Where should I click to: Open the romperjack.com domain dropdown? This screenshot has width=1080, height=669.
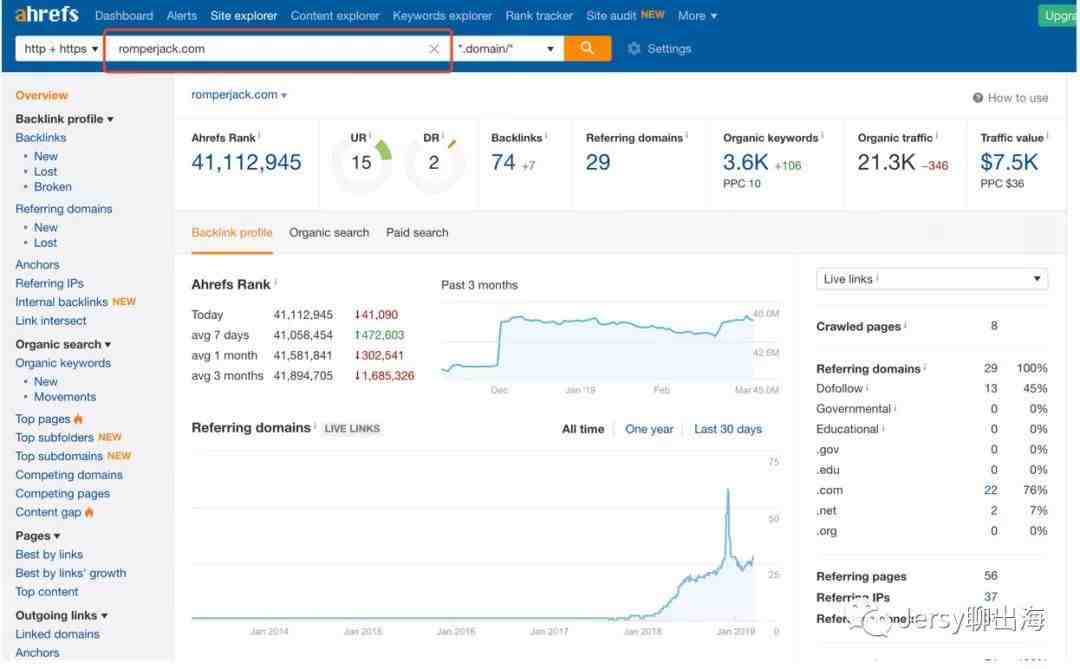239,95
